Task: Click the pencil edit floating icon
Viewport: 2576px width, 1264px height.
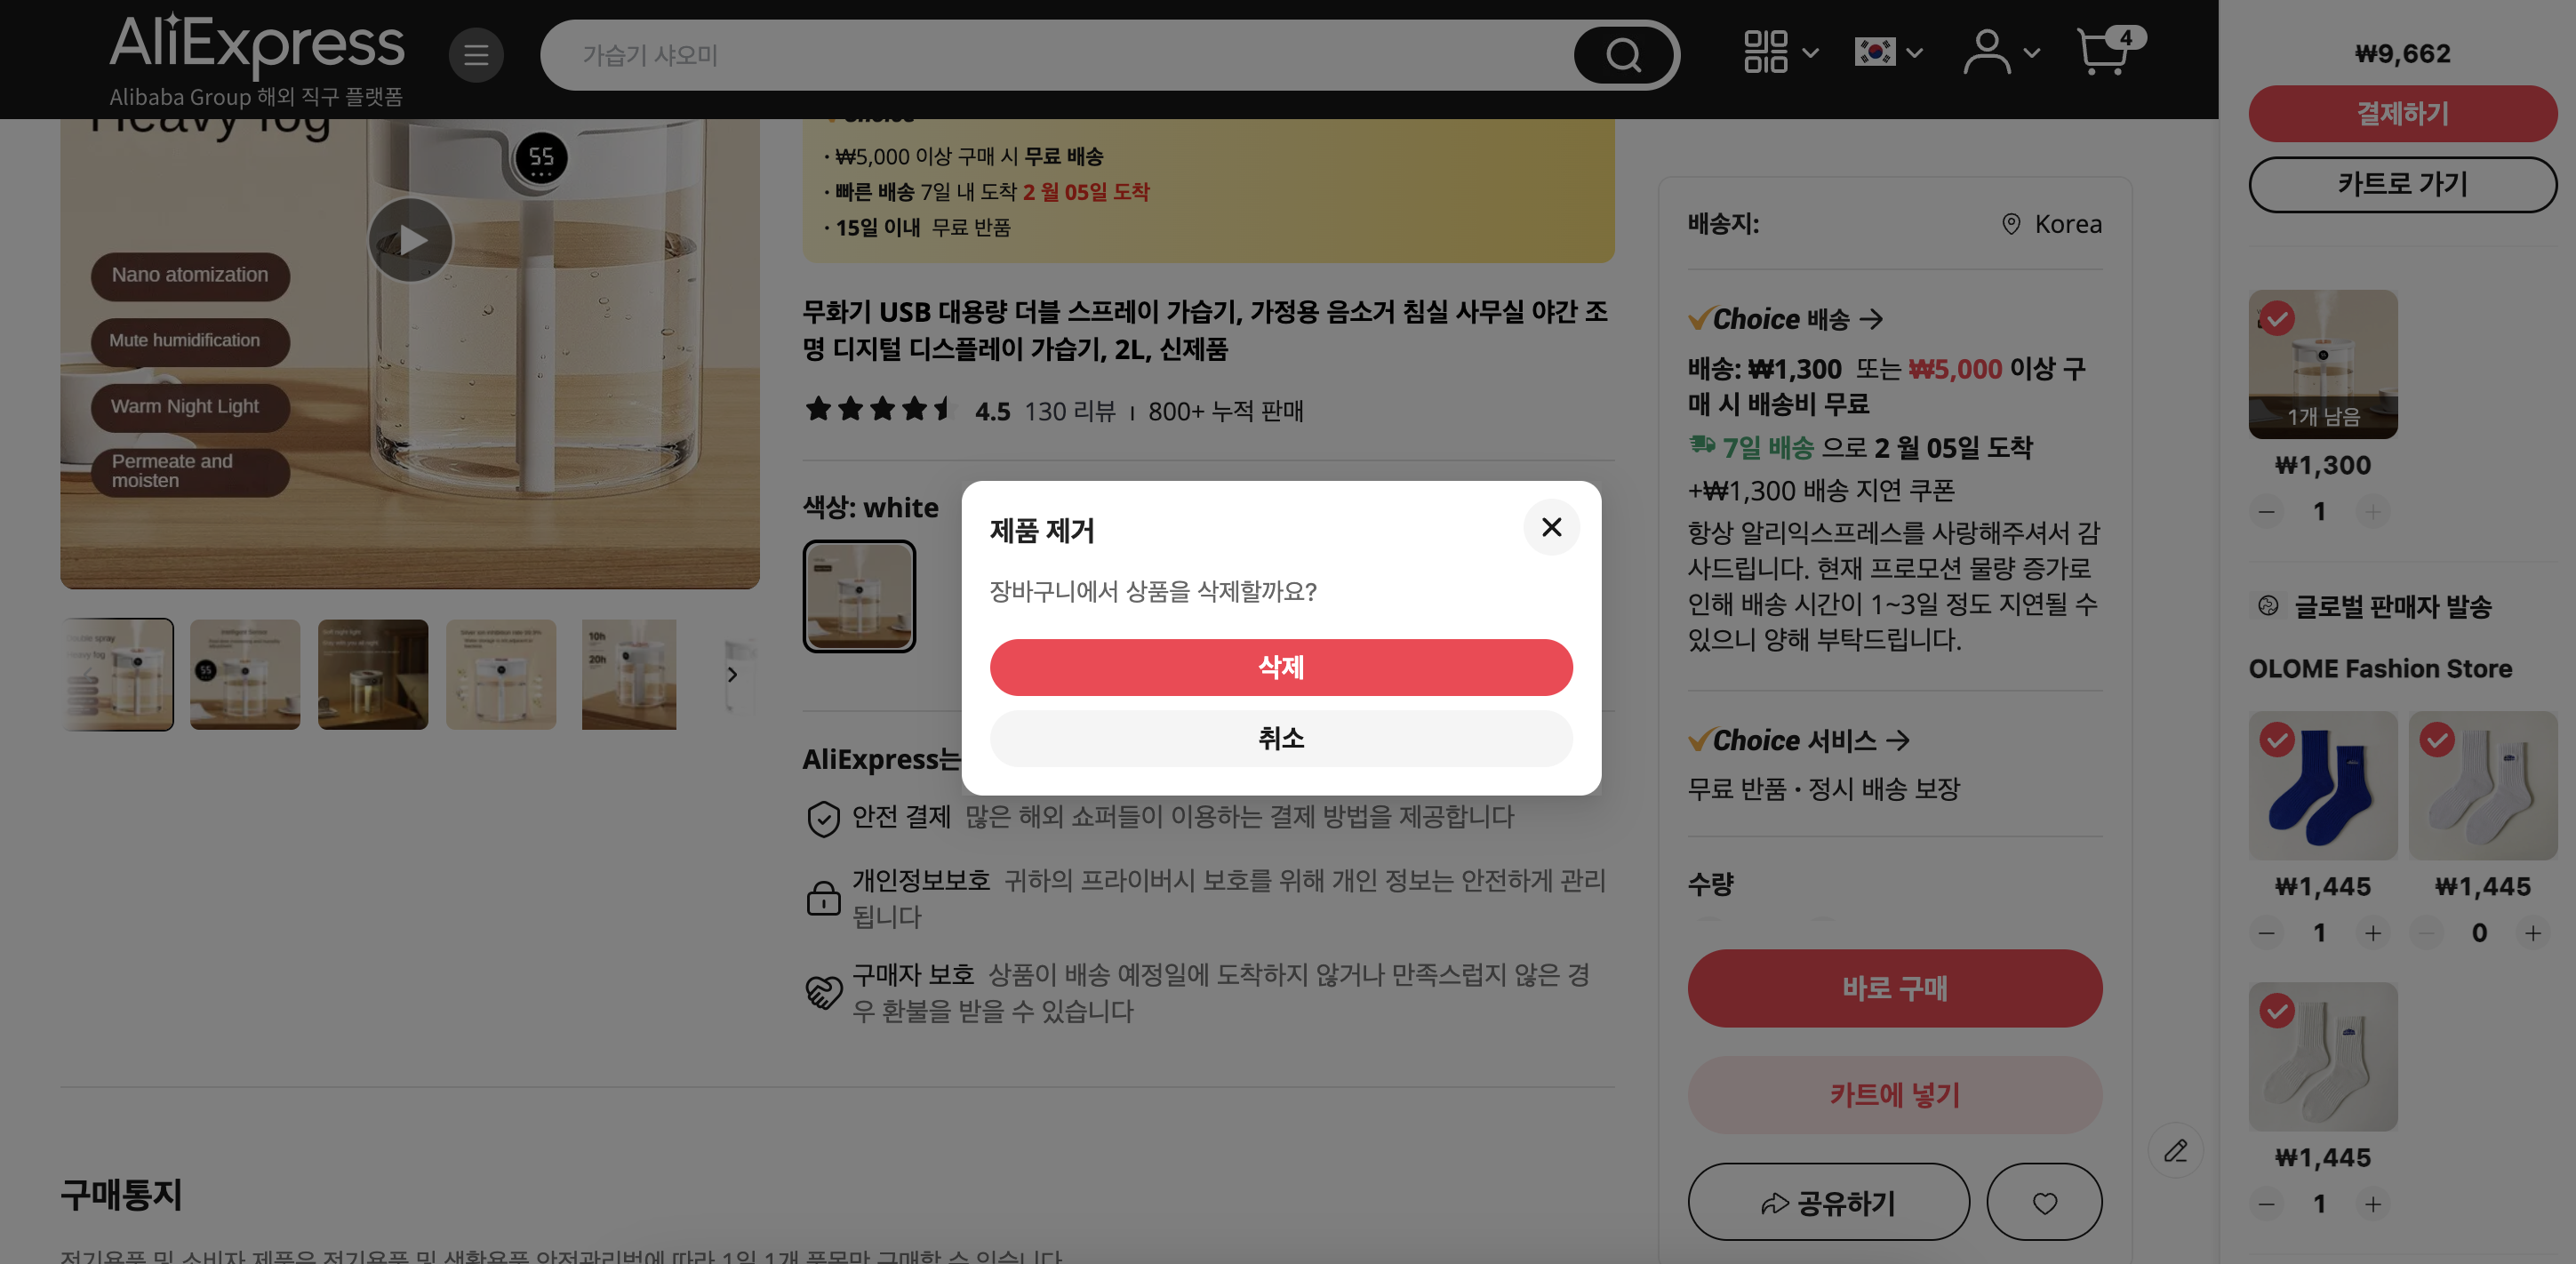Action: (x=2175, y=1150)
